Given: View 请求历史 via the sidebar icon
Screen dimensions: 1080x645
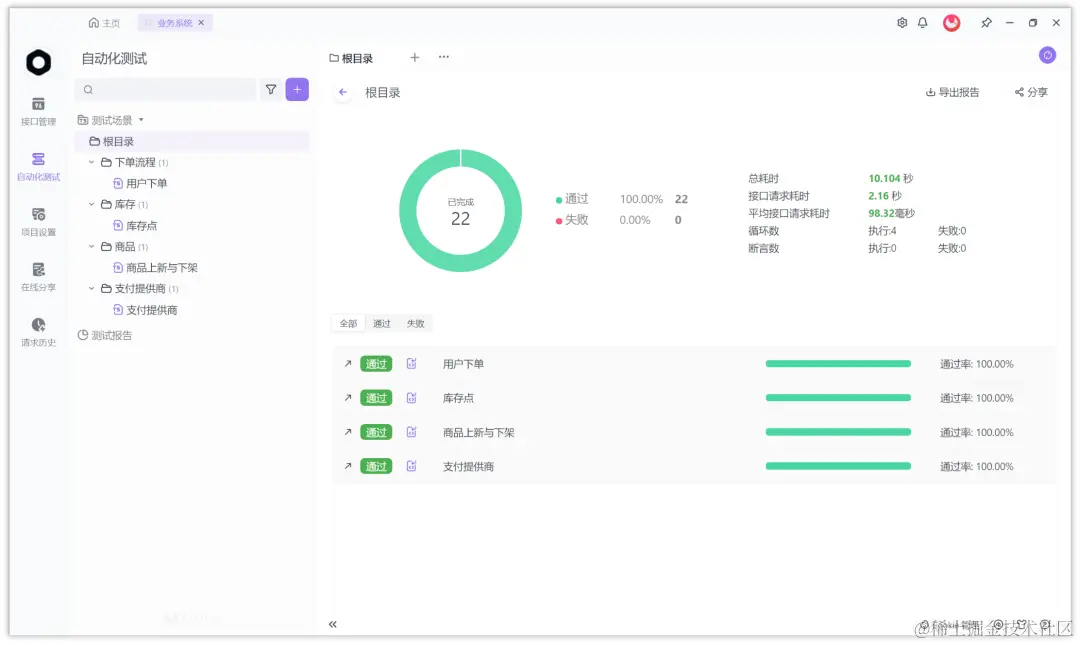Looking at the screenshot, I should pyautogui.click(x=37, y=330).
